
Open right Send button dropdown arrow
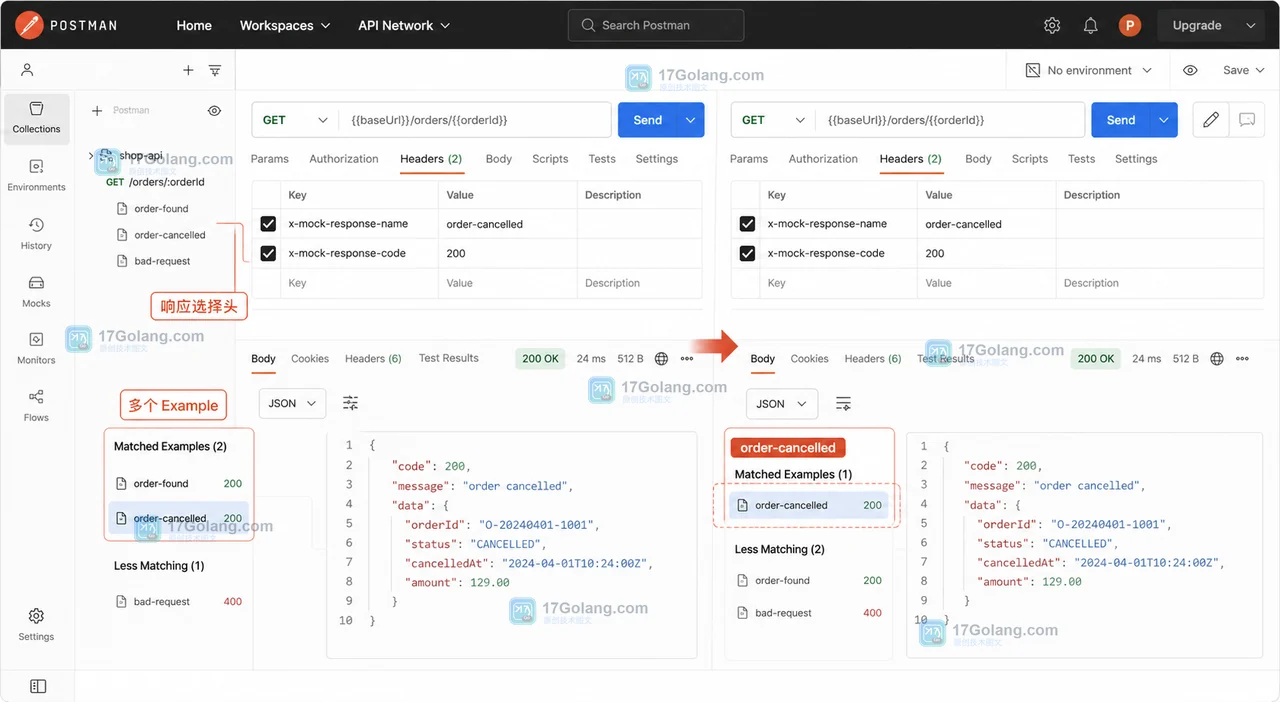point(1164,120)
